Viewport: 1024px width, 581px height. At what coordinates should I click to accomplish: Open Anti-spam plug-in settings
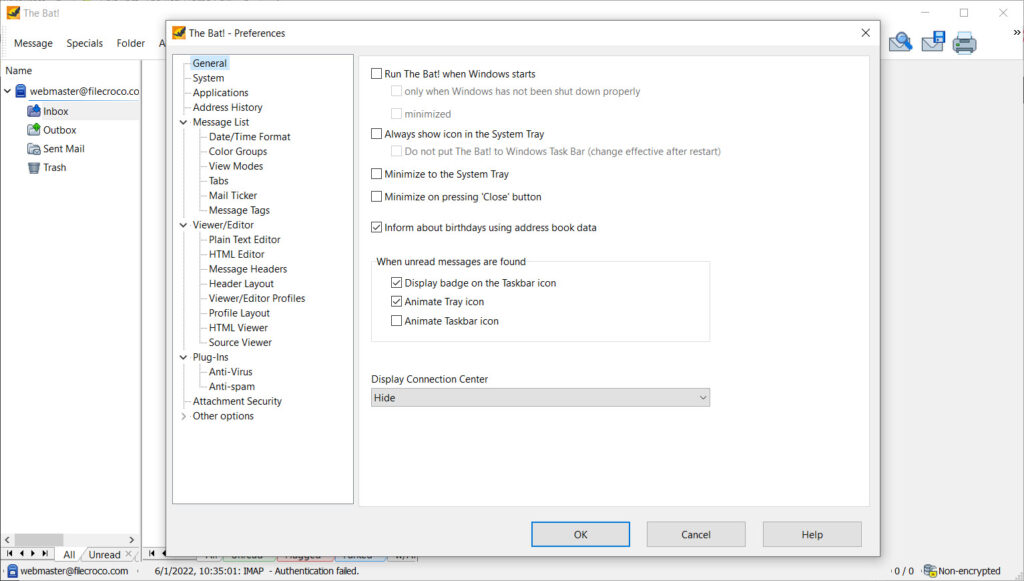coord(232,386)
